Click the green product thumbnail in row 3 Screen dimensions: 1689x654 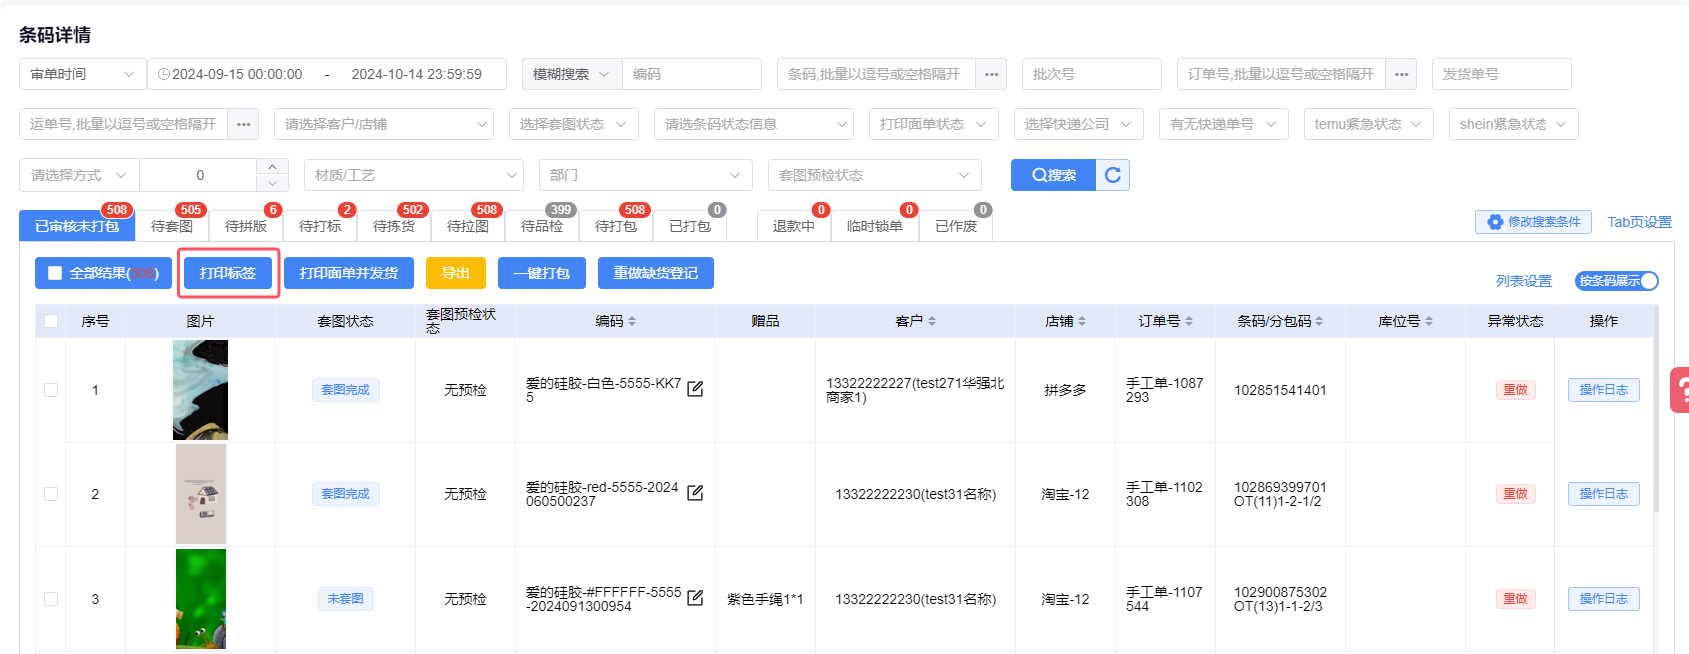coord(201,598)
